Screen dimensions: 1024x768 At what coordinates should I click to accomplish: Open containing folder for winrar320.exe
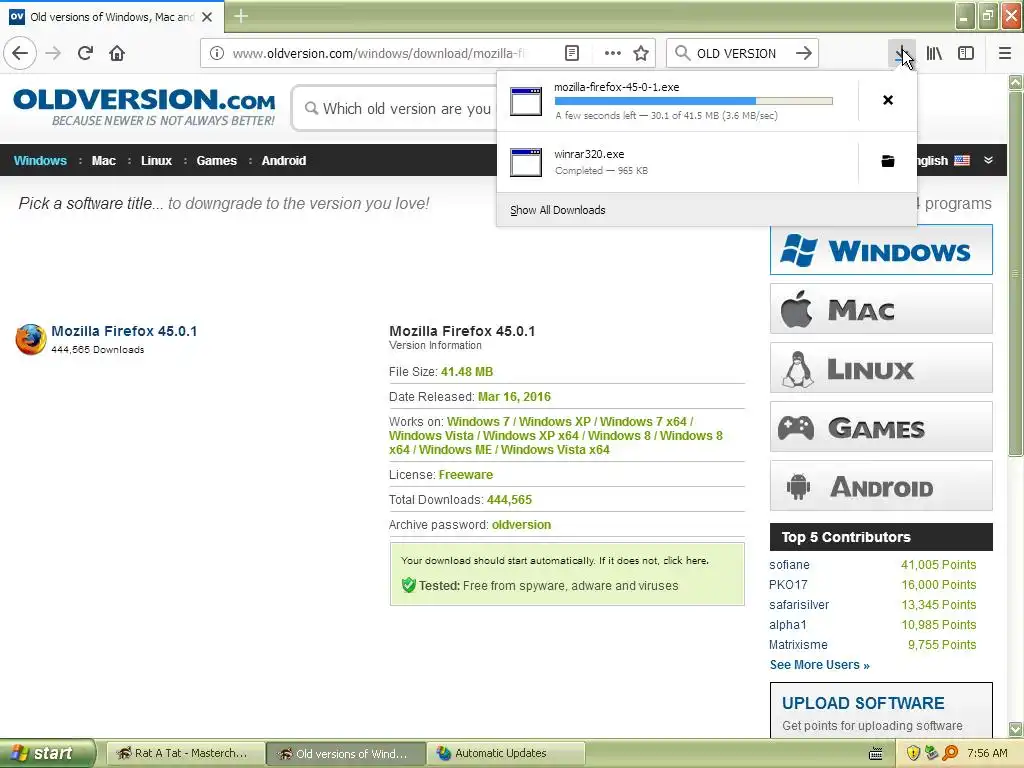click(x=888, y=161)
